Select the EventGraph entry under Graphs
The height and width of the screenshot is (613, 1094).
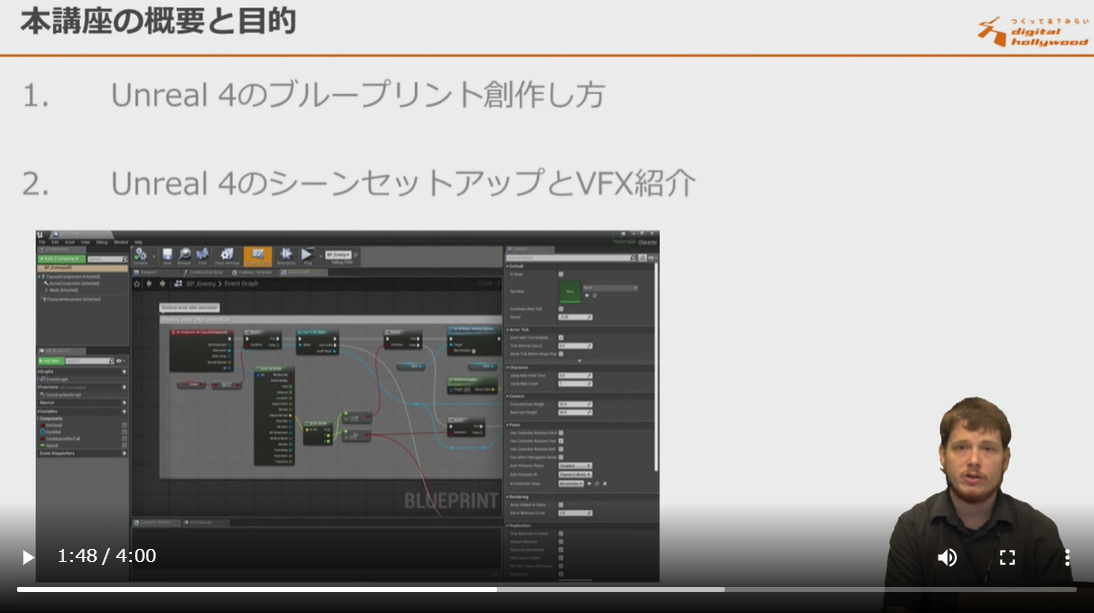click(56, 379)
